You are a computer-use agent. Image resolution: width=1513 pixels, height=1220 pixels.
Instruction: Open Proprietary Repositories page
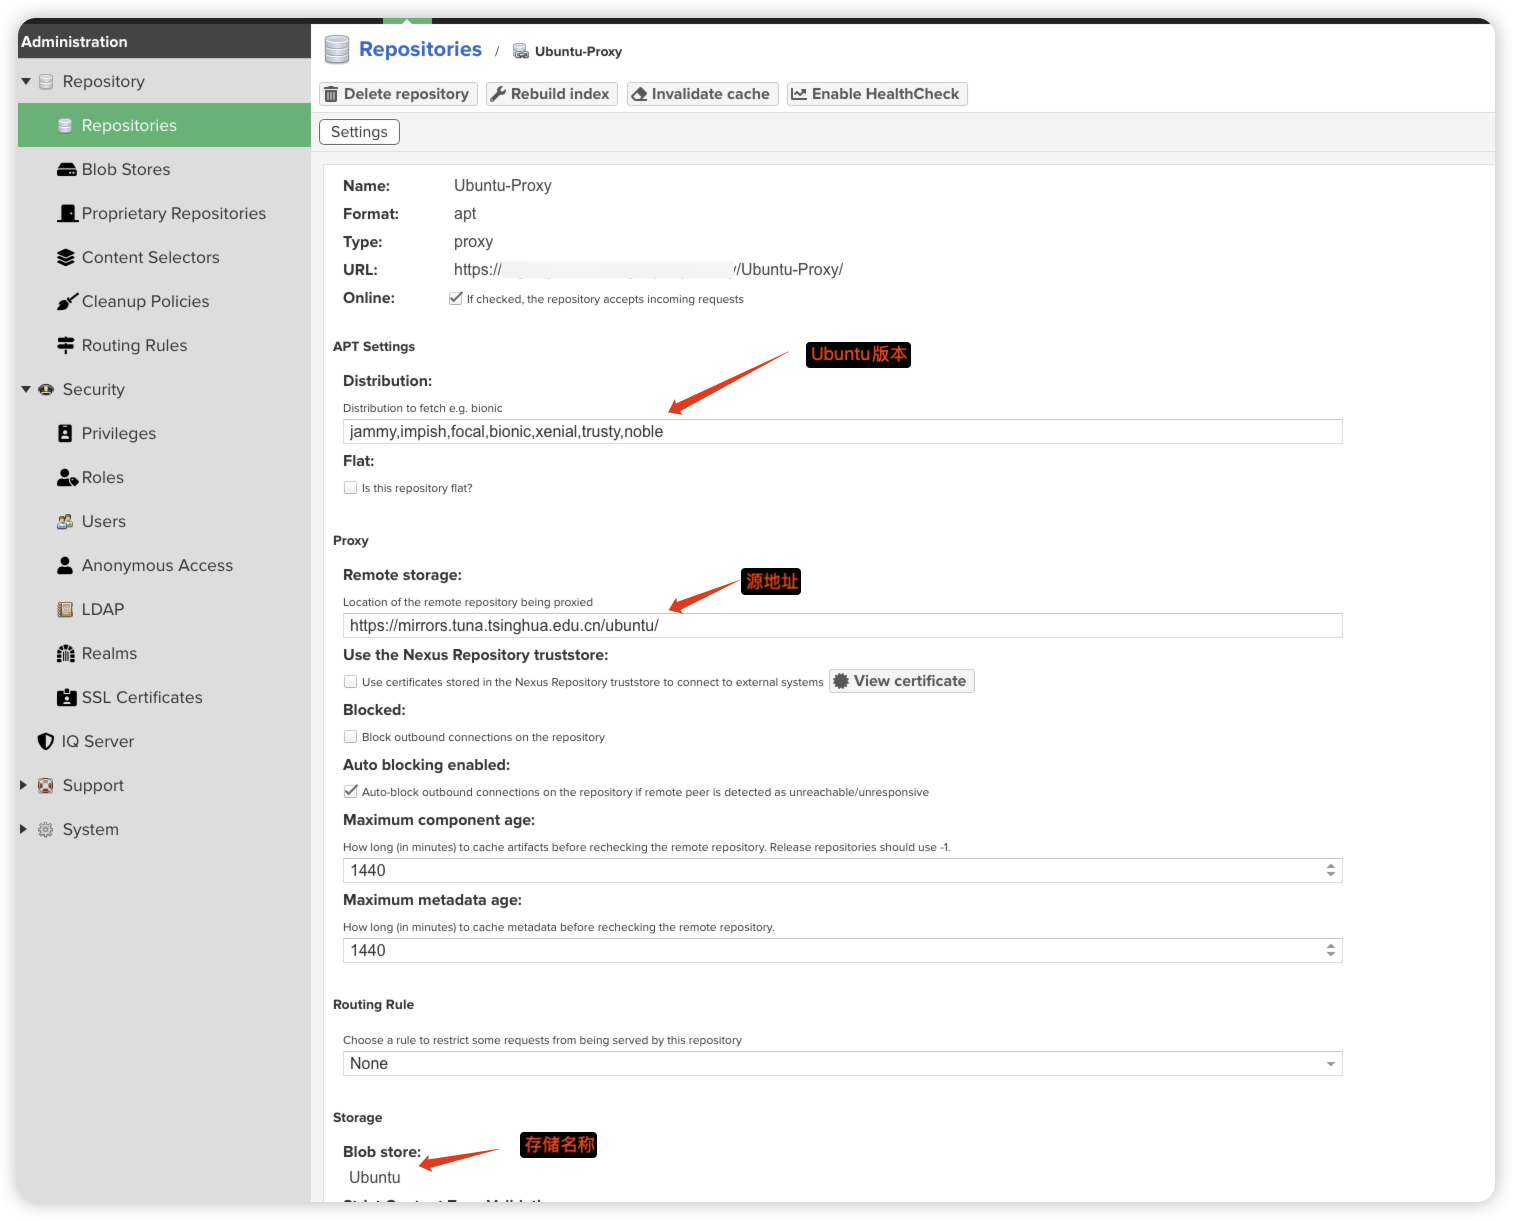coord(164,214)
